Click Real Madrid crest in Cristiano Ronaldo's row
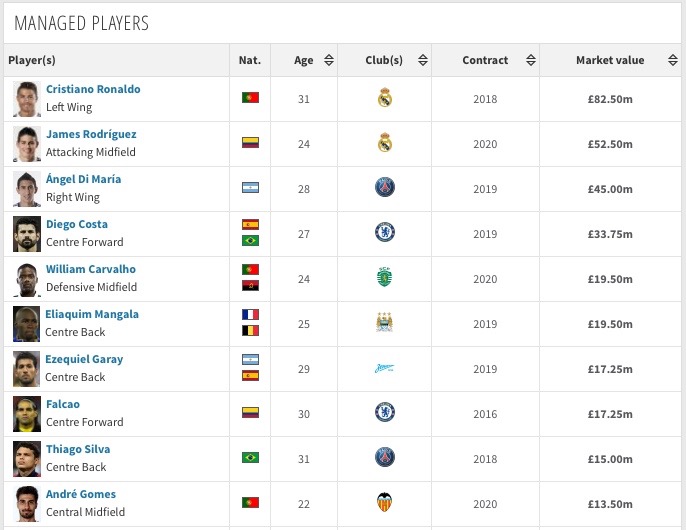This screenshot has width=686, height=530. click(385, 98)
